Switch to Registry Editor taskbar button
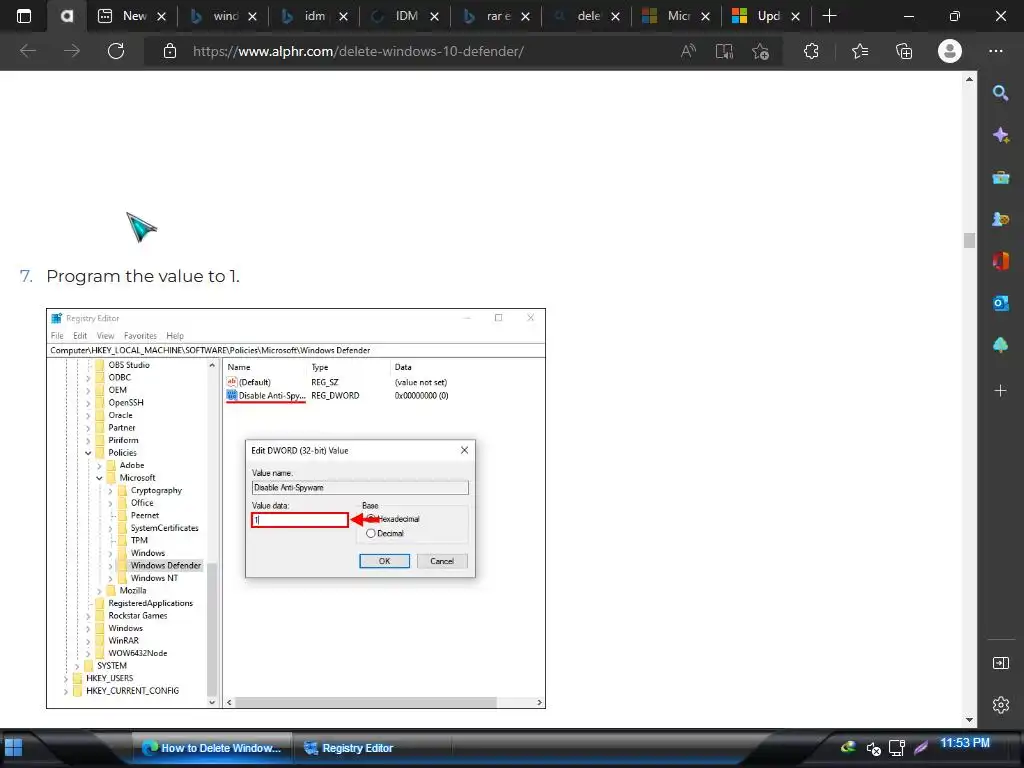The image size is (1024, 768). (x=349, y=748)
